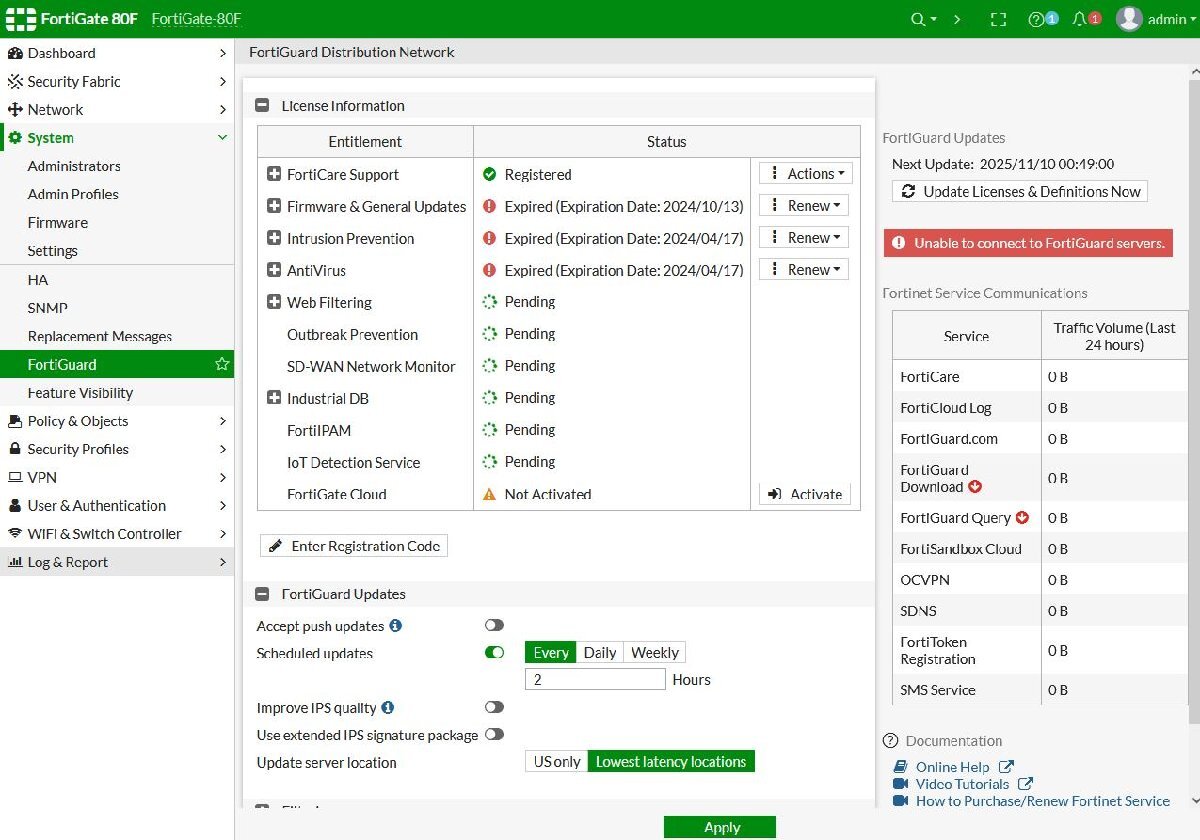
Task: Turn on Use extended IPS signature package
Action: click(494, 735)
